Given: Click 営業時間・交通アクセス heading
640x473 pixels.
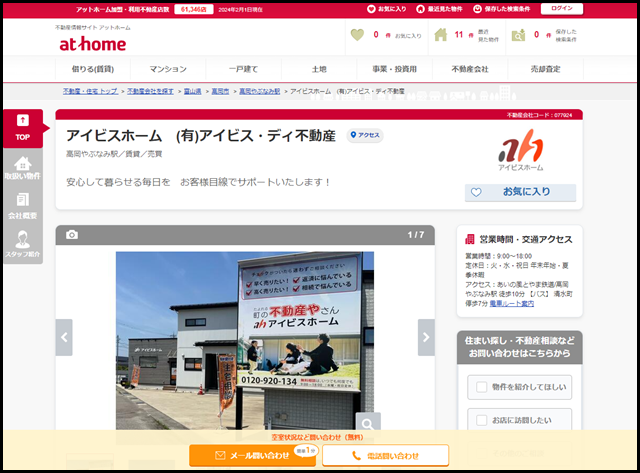Looking at the screenshot, I should point(526,240).
